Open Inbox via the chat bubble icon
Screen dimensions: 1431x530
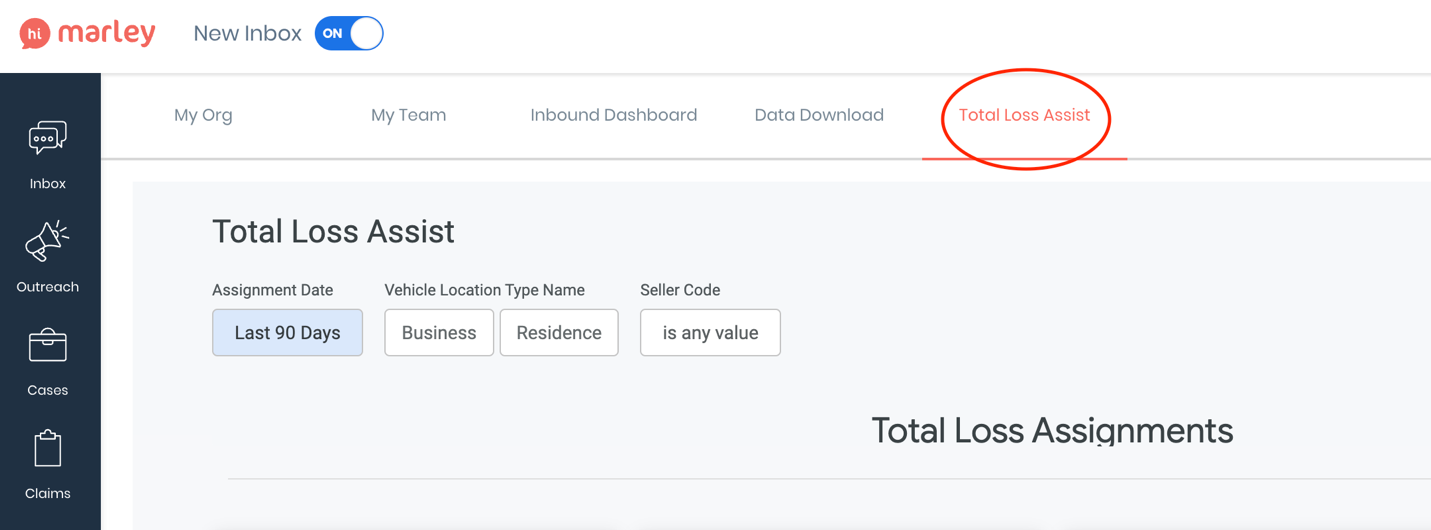coord(47,138)
